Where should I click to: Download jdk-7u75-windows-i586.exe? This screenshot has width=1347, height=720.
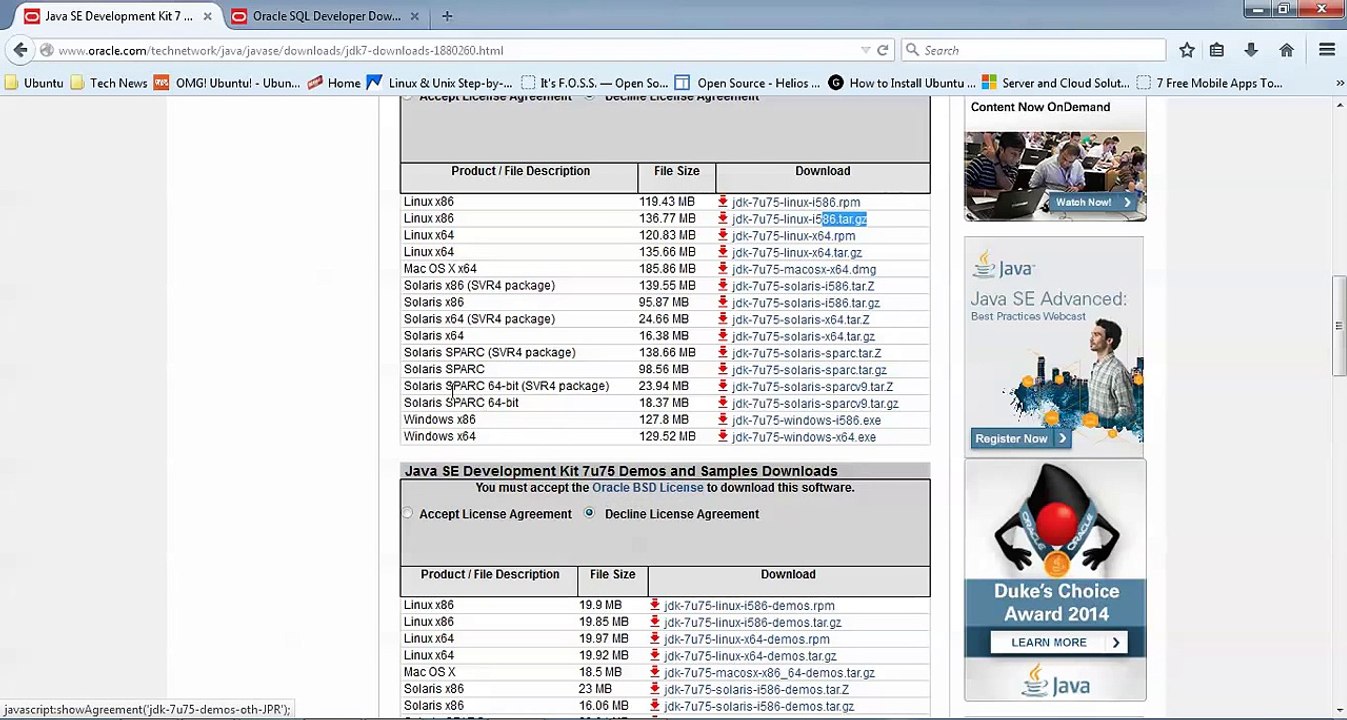click(806, 420)
